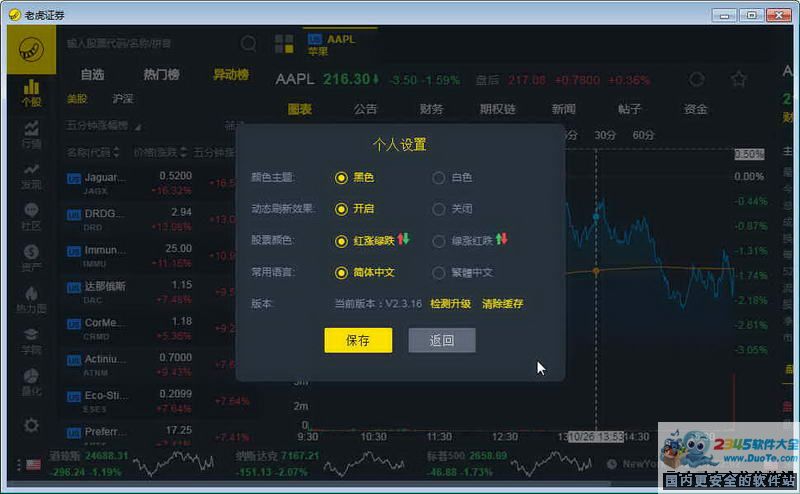Click the 清除缓存 clear cache link
The height and width of the screenshot is (494, 800).
pos(503,304)
